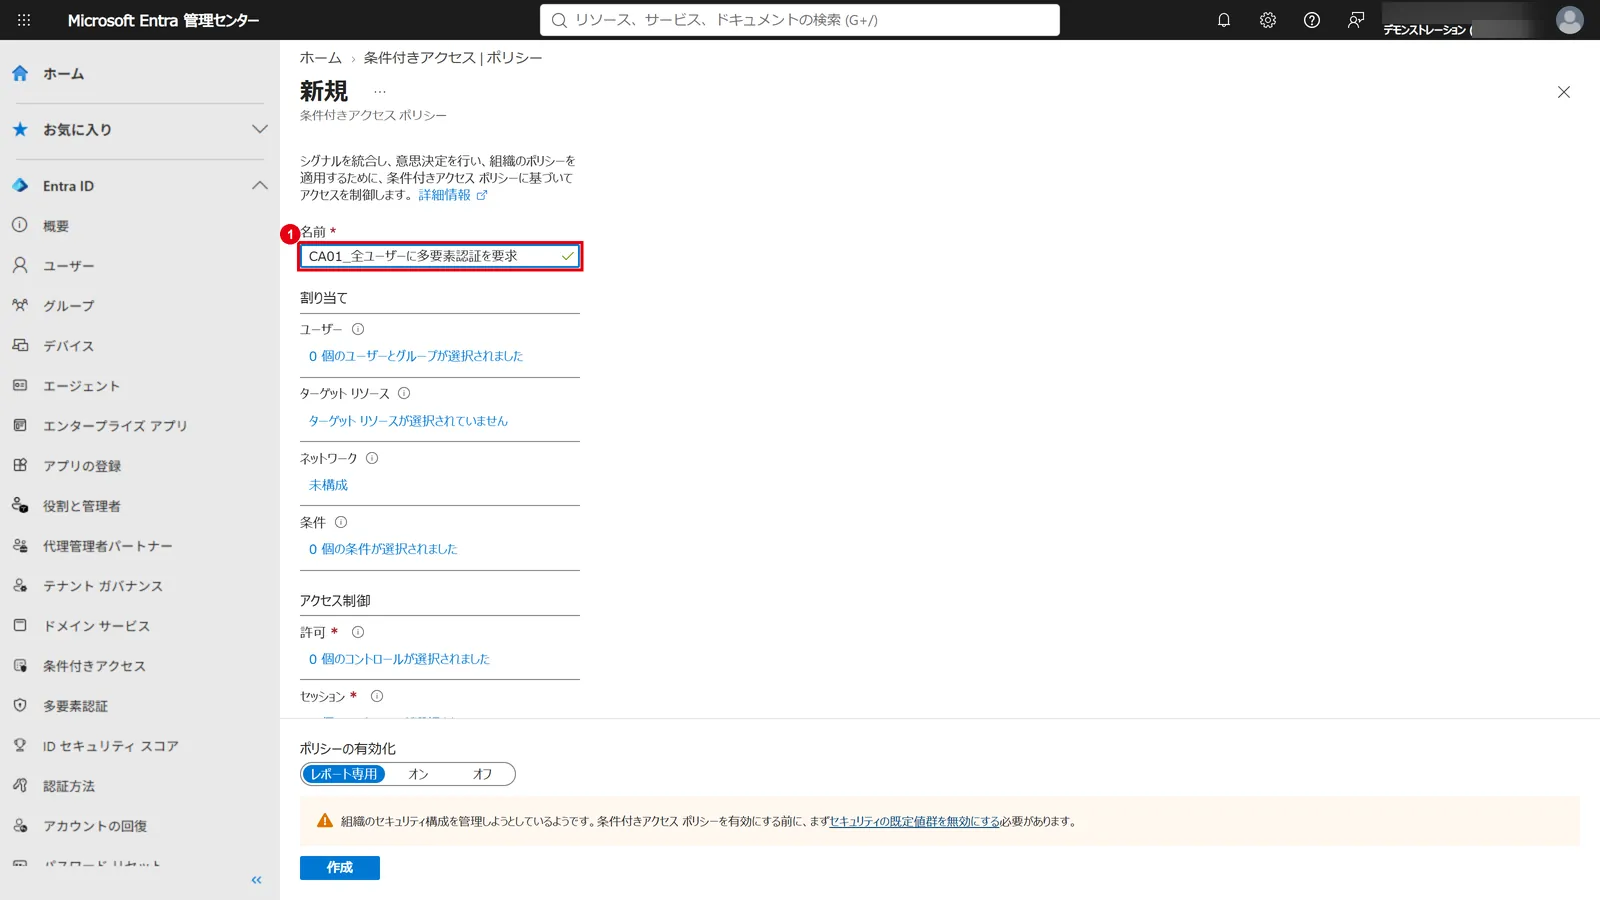Open the help question mark icon
This screenshot has width=1600, height=900.
pos(1312,20)
